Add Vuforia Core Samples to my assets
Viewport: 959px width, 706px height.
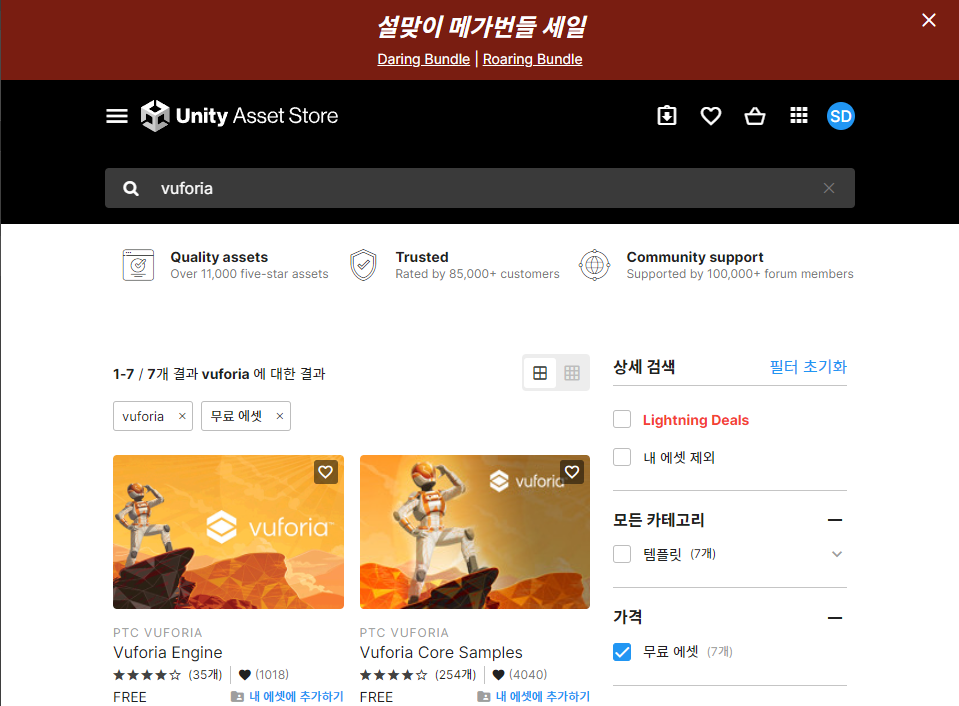click(x=533, y=697)
